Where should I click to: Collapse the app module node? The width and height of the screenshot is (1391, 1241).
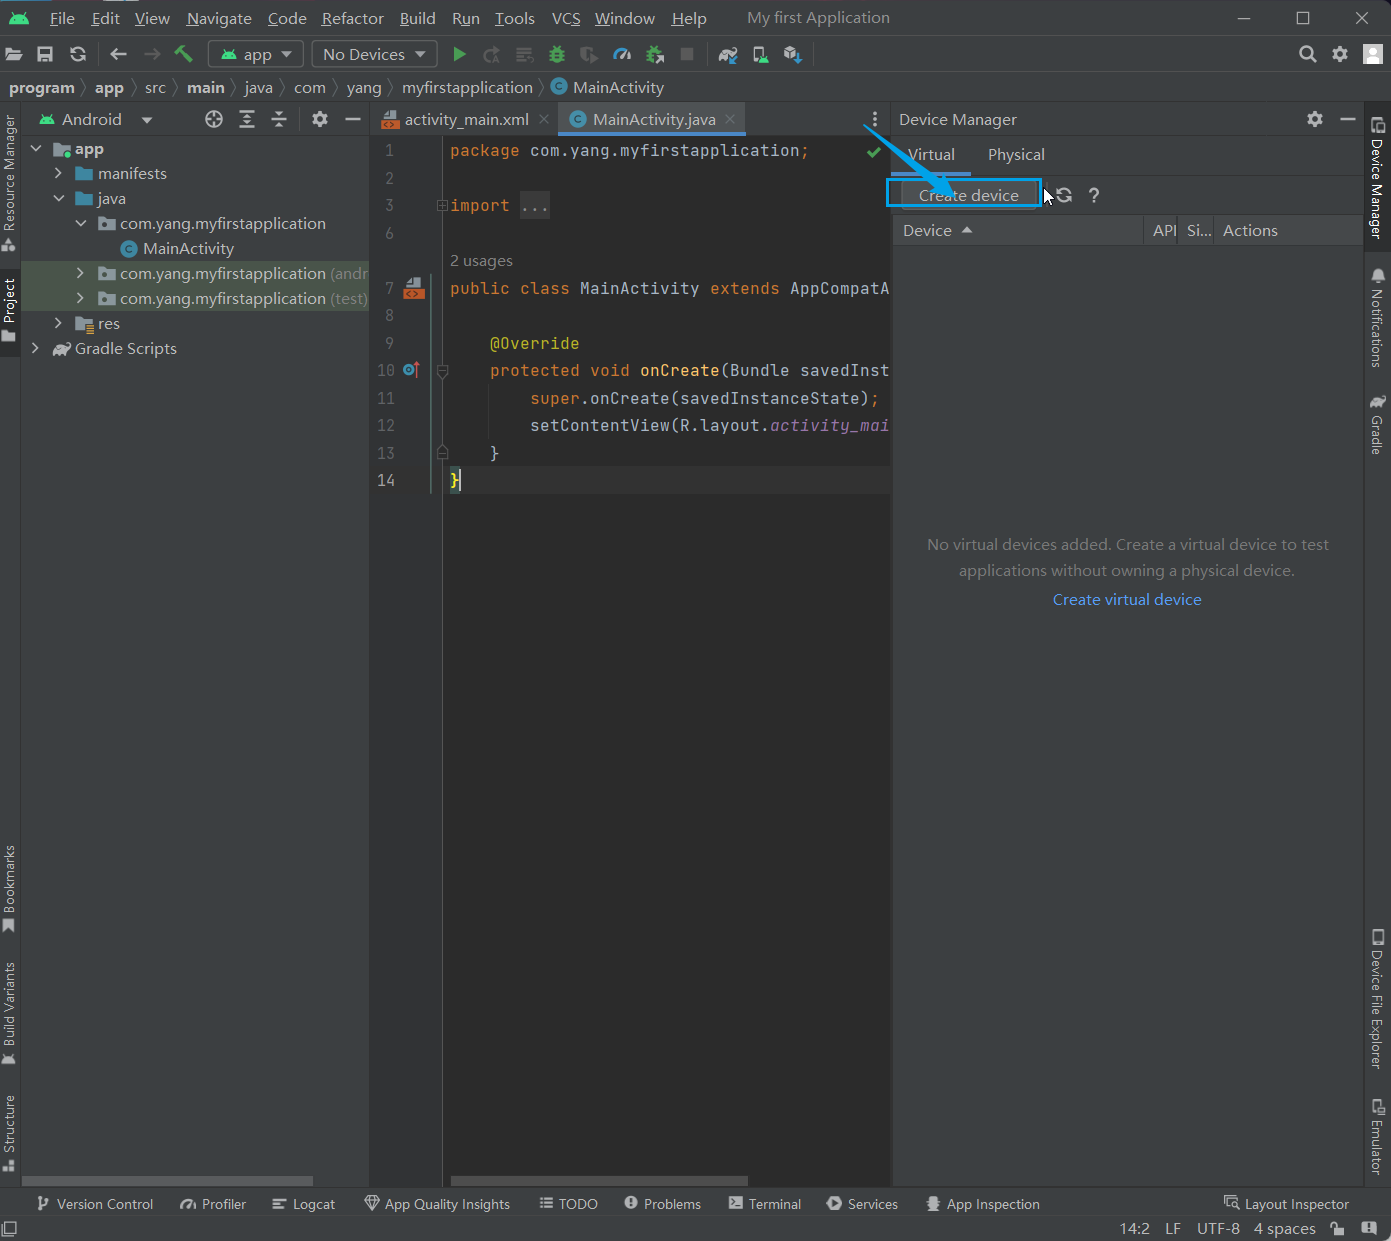pyautogui.click(x=36, y=148)
